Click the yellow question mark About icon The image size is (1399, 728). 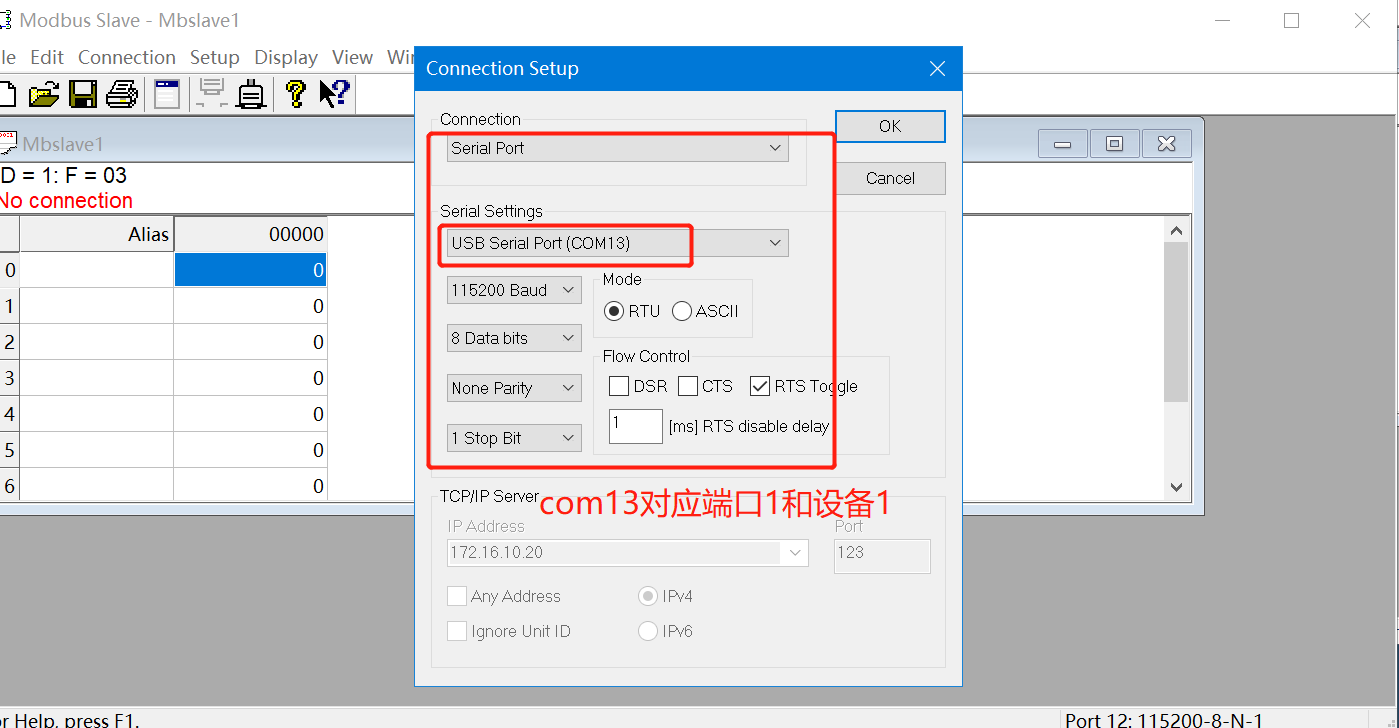[x=295, y=95]
